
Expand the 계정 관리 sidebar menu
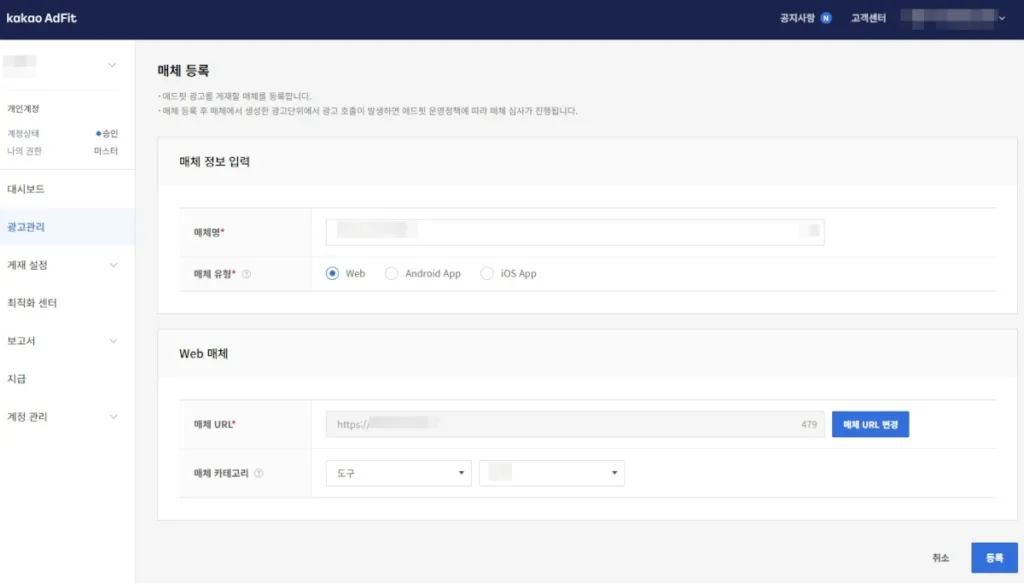pyautogui.click(x=113, y=417)
